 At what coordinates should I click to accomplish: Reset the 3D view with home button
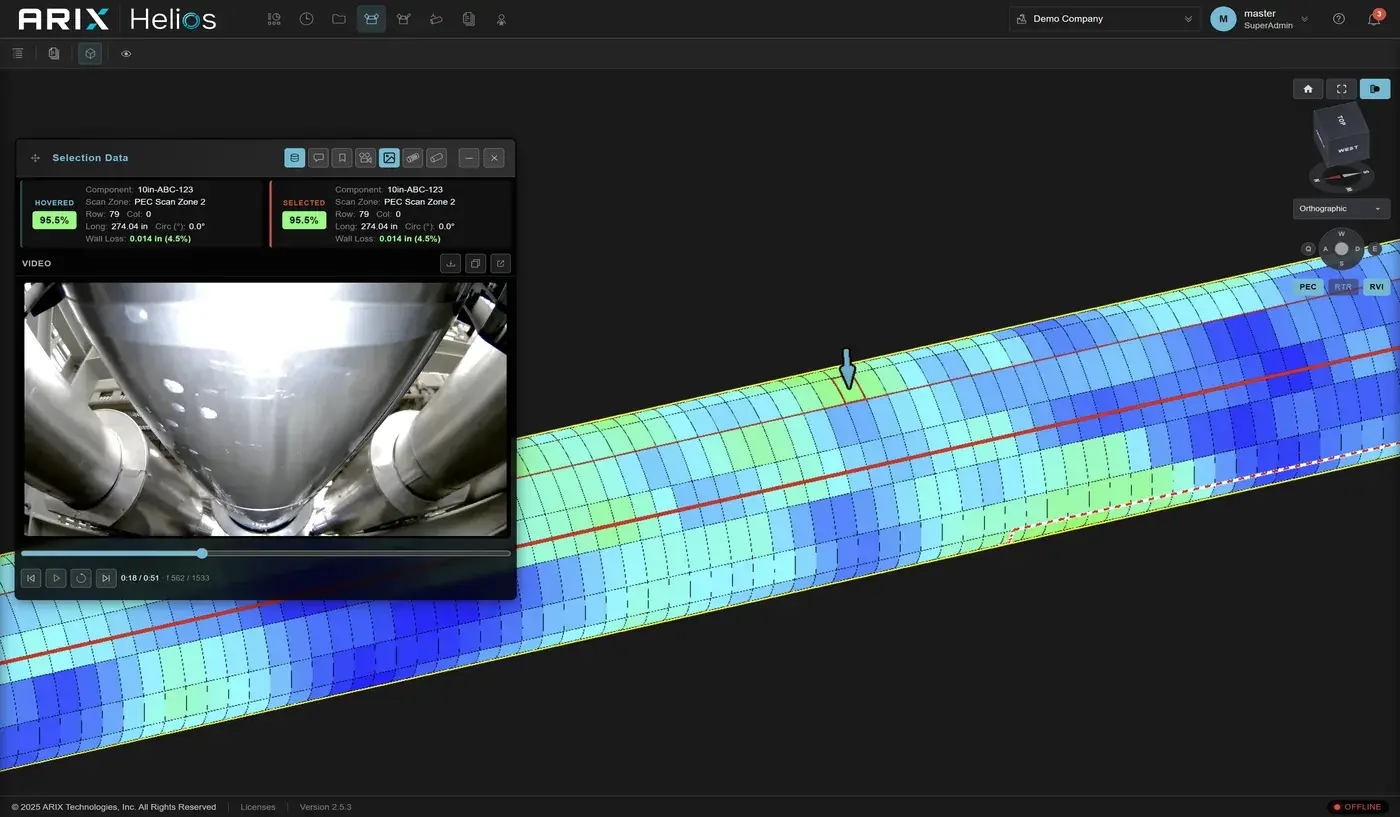(1308, 89)
